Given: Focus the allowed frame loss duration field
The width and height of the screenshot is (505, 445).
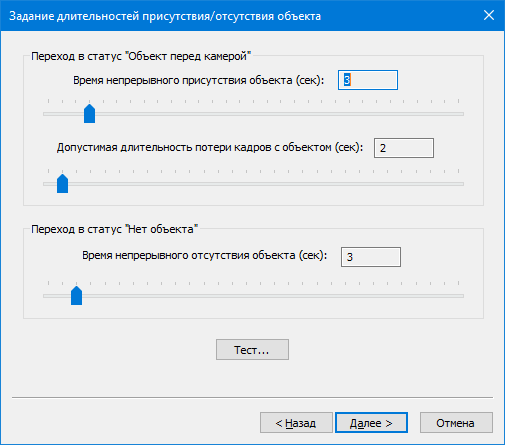Looking at the screenshot, I should pos(404,148).
